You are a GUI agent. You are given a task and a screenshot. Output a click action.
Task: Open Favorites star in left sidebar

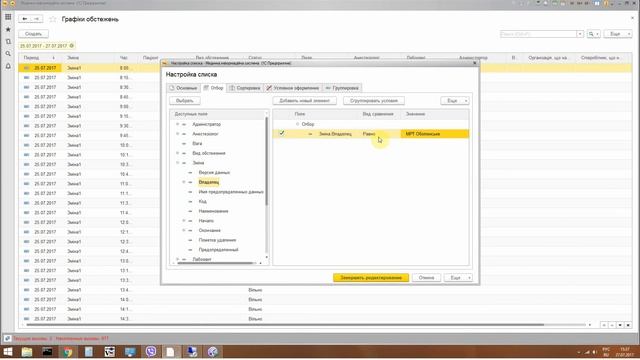(x=8, y=29)
